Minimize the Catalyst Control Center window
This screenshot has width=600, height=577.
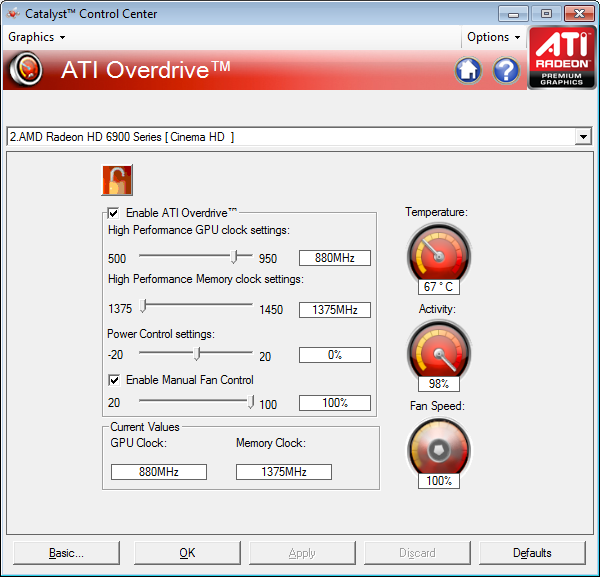[x=514, y=14]
